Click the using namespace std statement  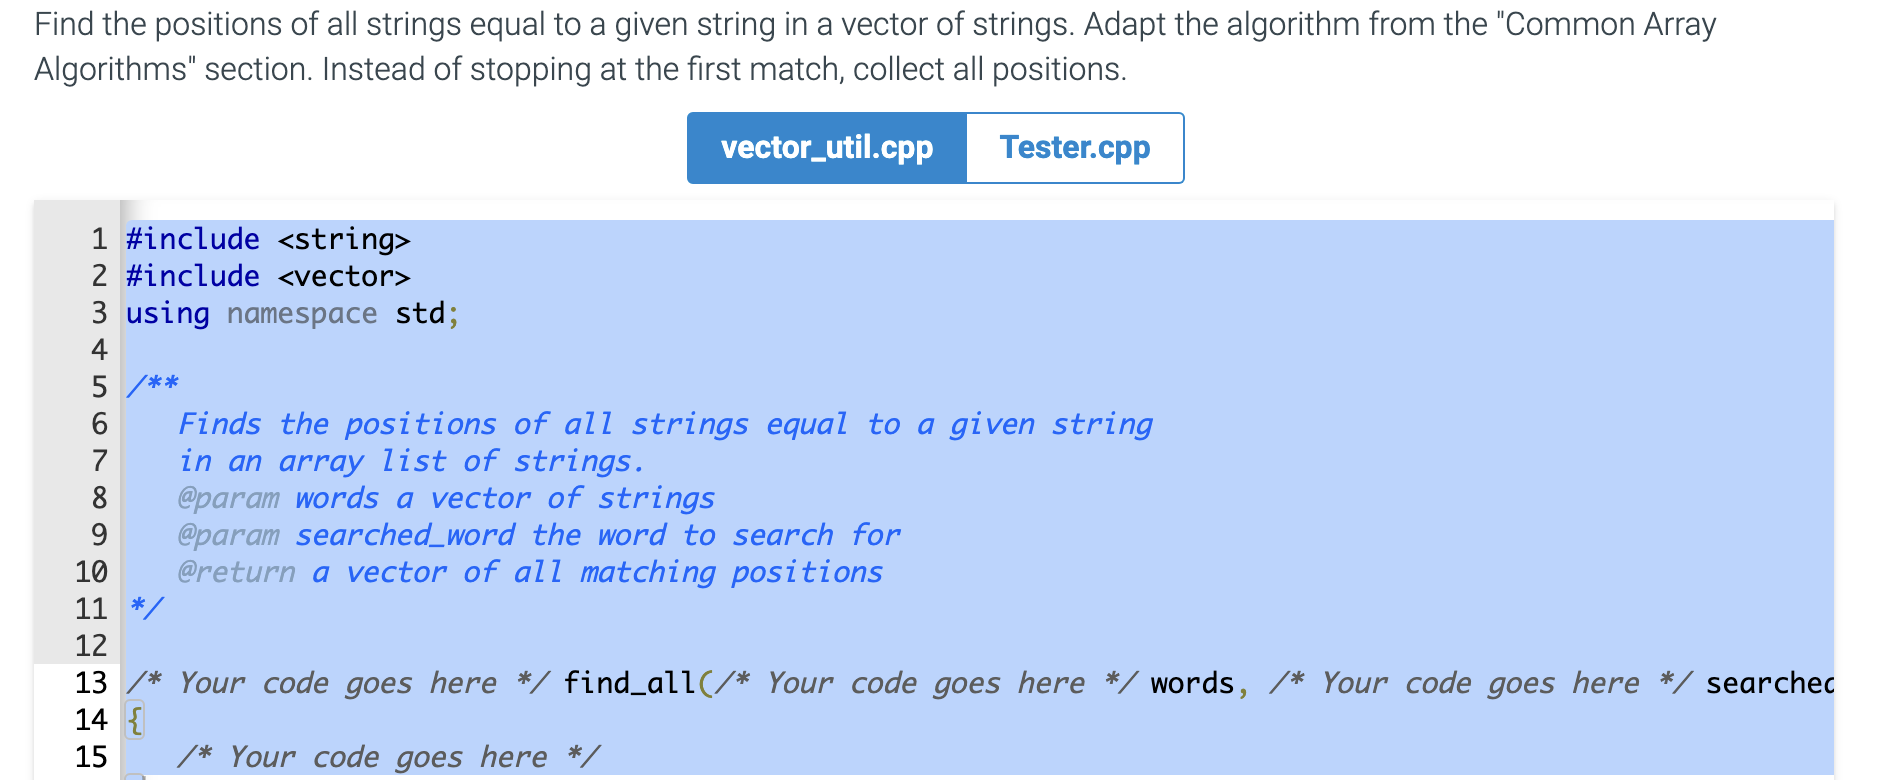pyautogui.click(x=290, y=313)
